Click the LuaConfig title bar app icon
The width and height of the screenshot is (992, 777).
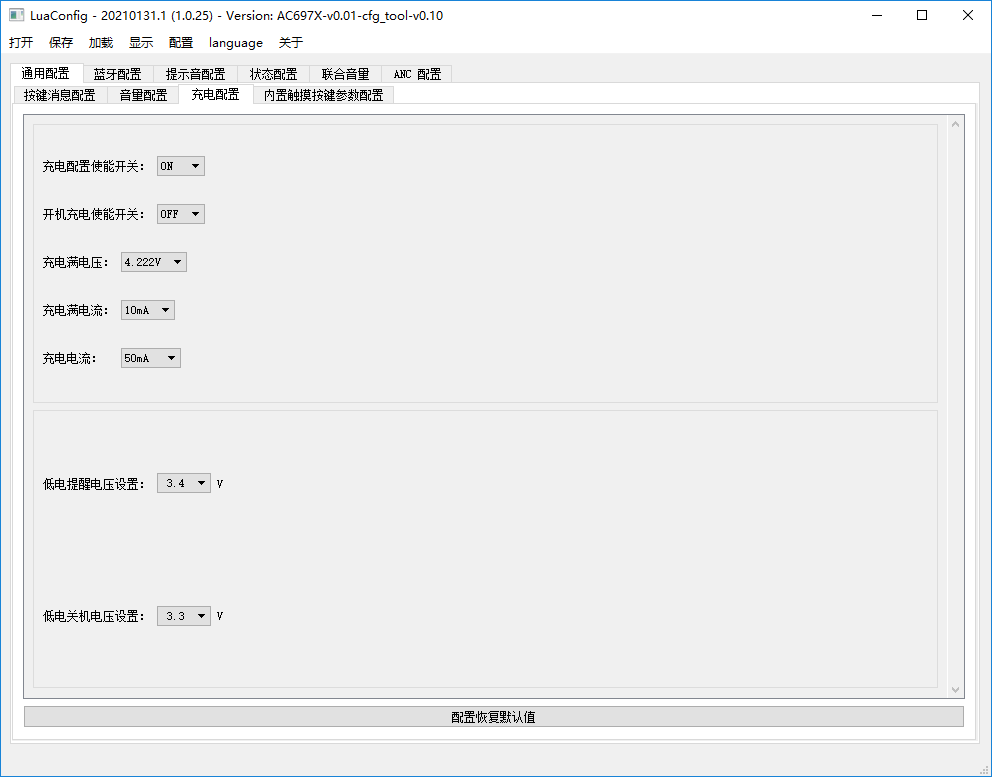(x=16, y=15)
